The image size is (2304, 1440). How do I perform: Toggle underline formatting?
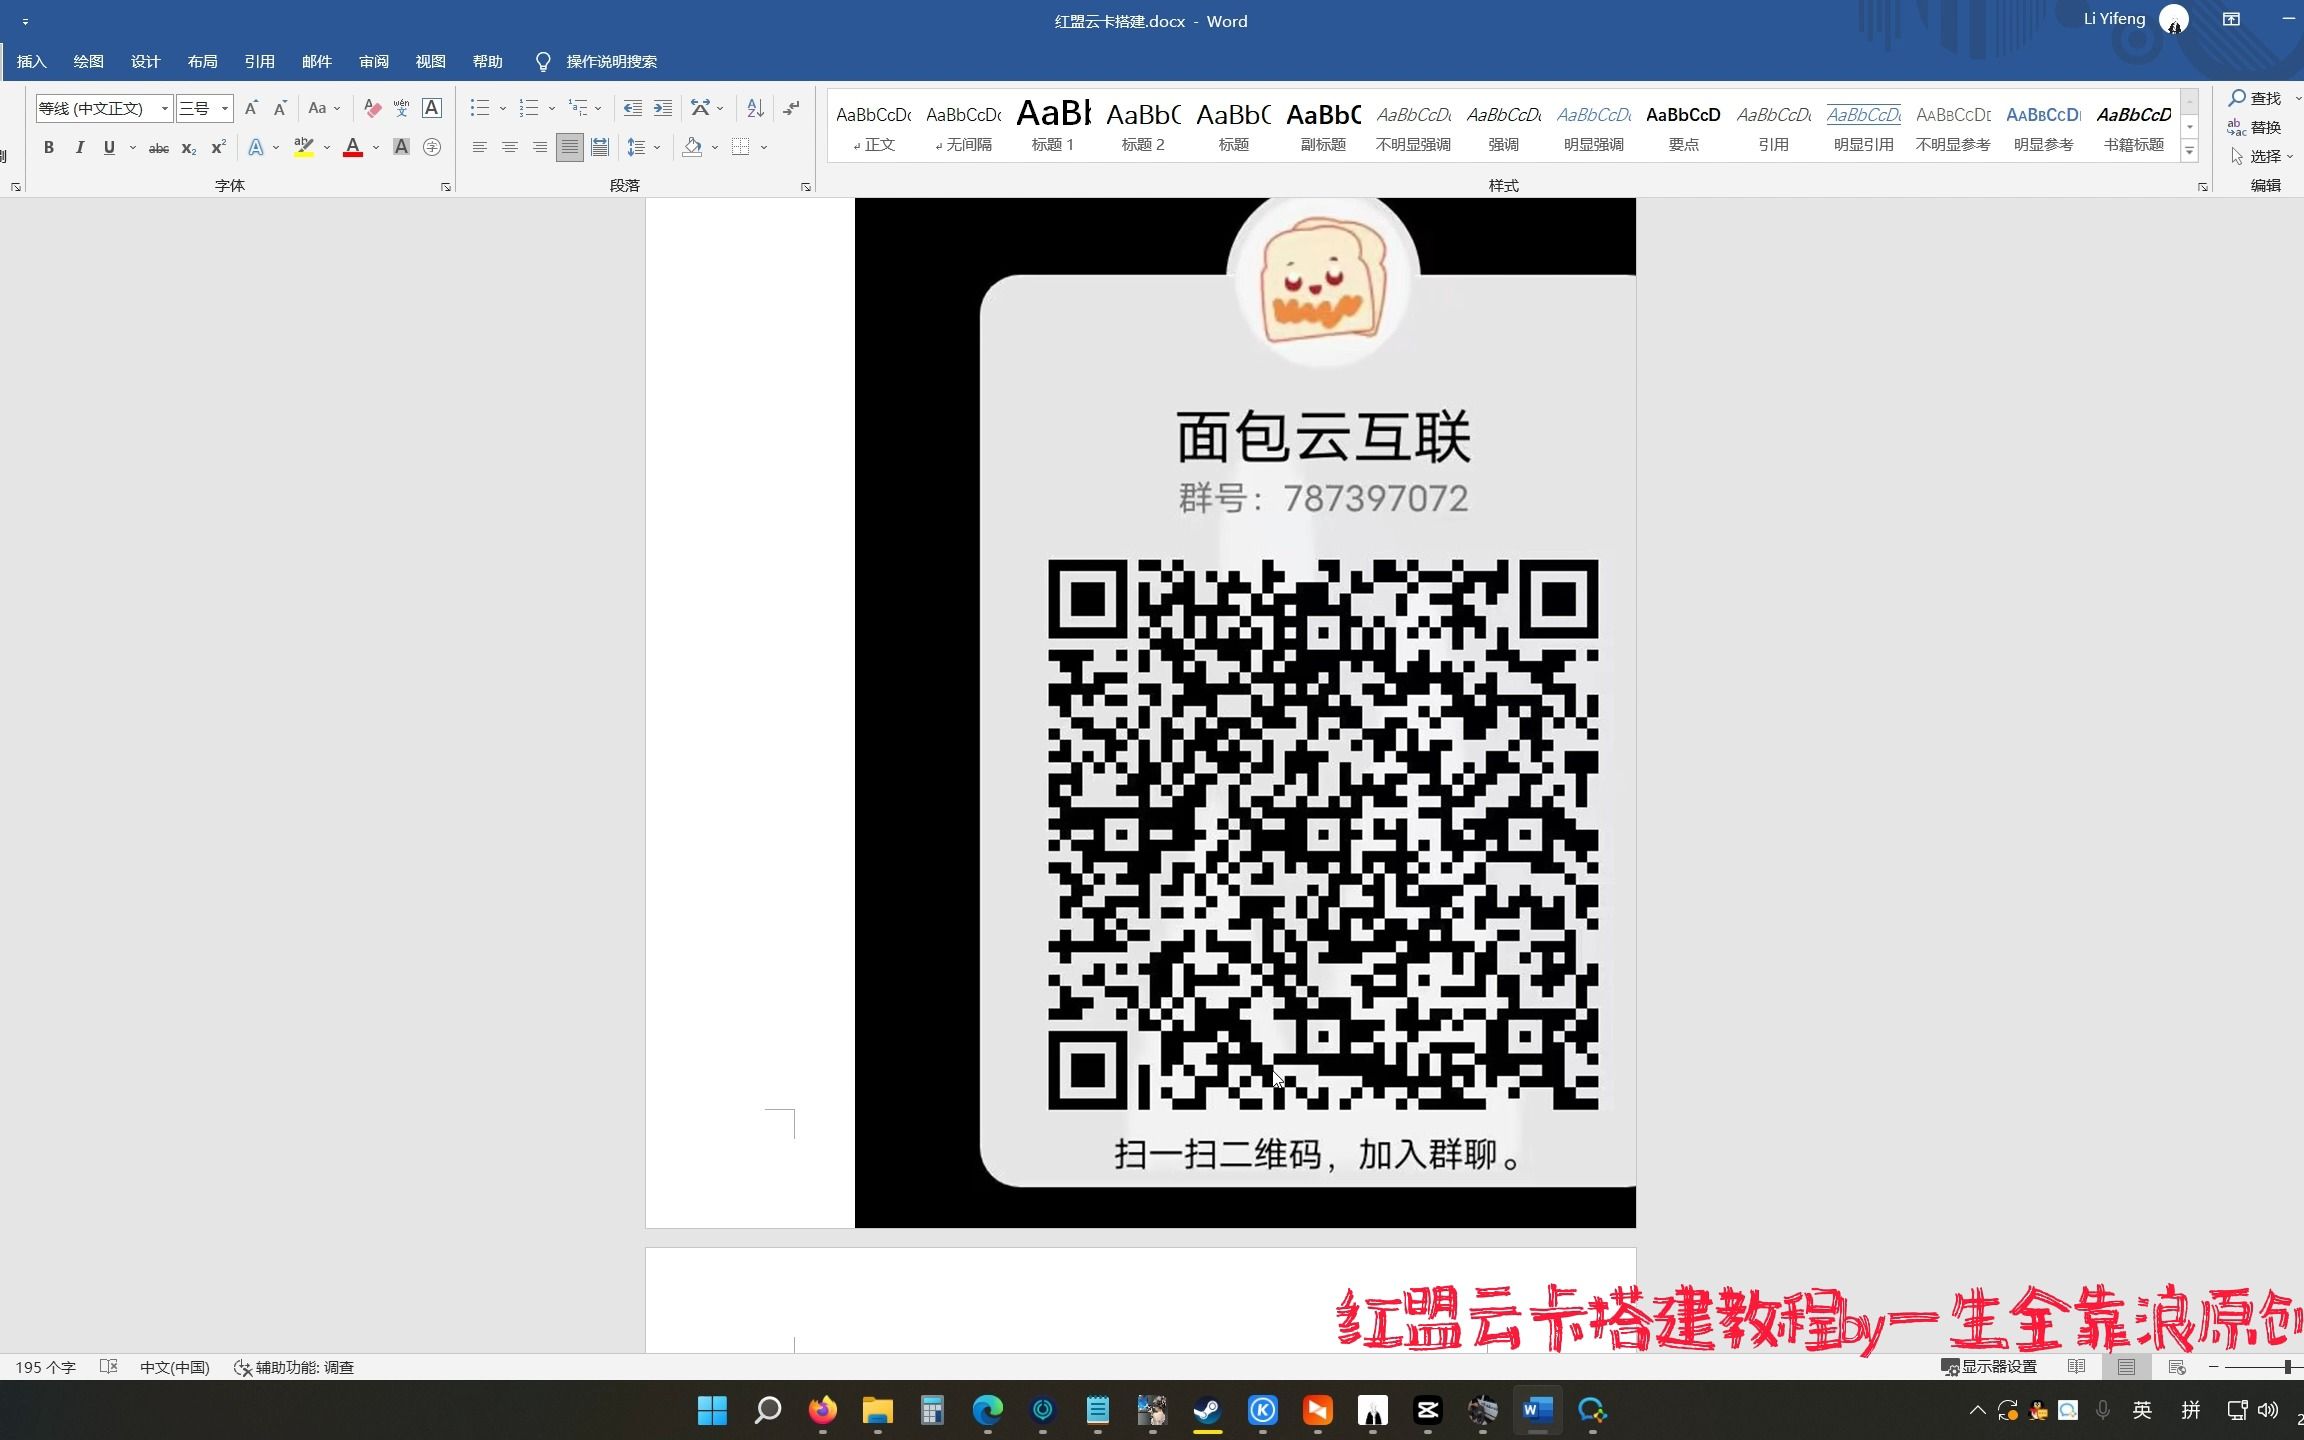[x=109, y=148]
